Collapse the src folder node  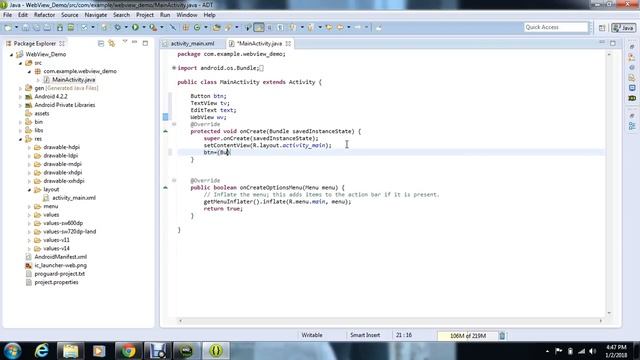[x=20, y=63]
